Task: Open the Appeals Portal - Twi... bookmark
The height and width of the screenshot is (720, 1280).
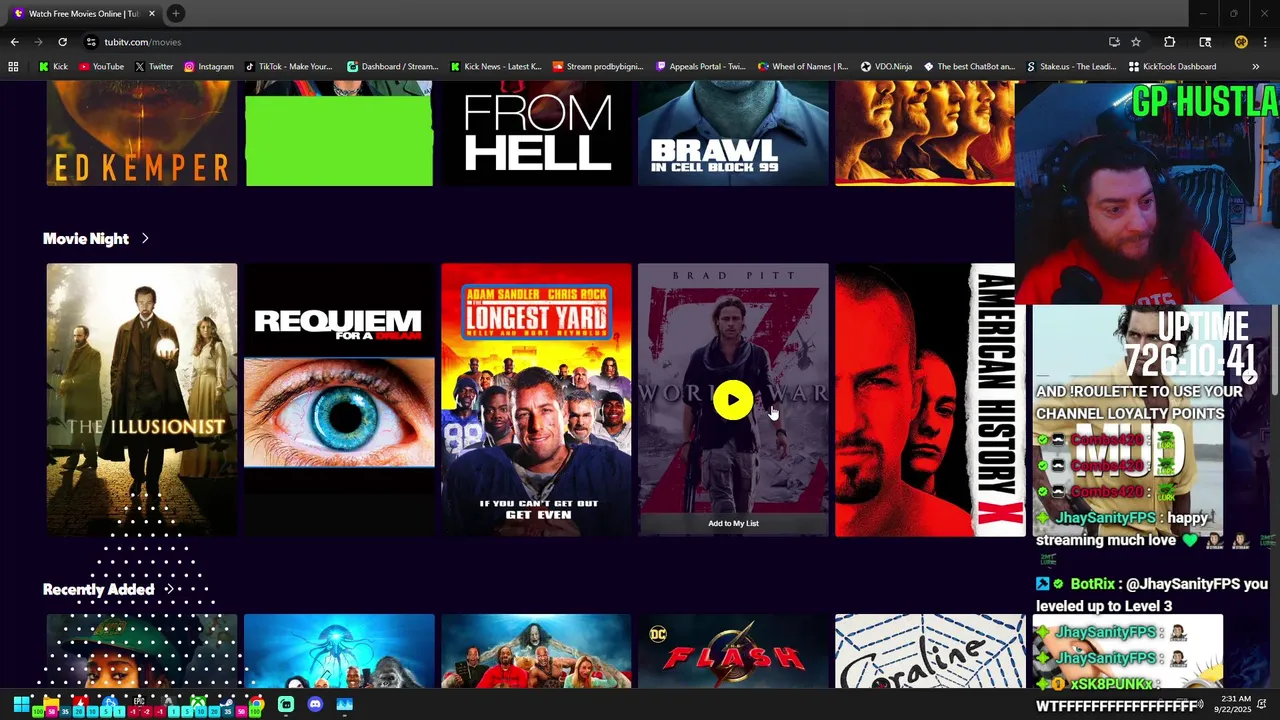Action: [x=700, y=67]
